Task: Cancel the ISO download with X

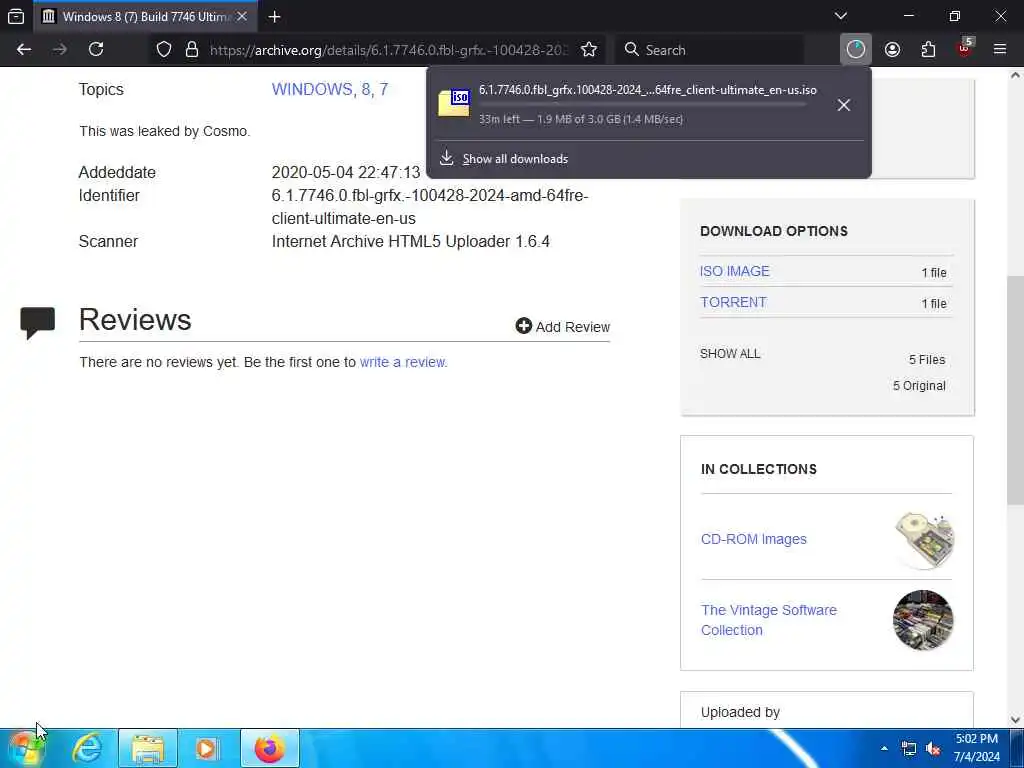Action: (844, 105)
